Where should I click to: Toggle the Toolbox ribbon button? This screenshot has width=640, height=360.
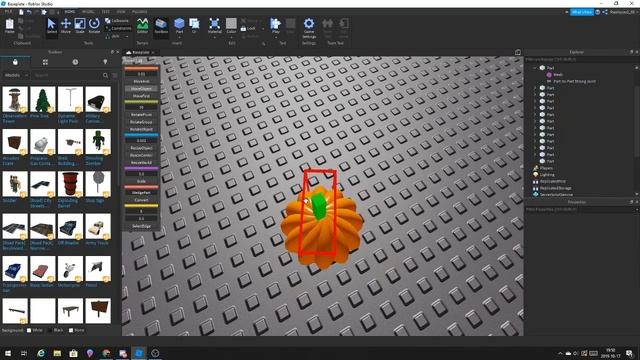pyautogui.click(x=161, y=26)
